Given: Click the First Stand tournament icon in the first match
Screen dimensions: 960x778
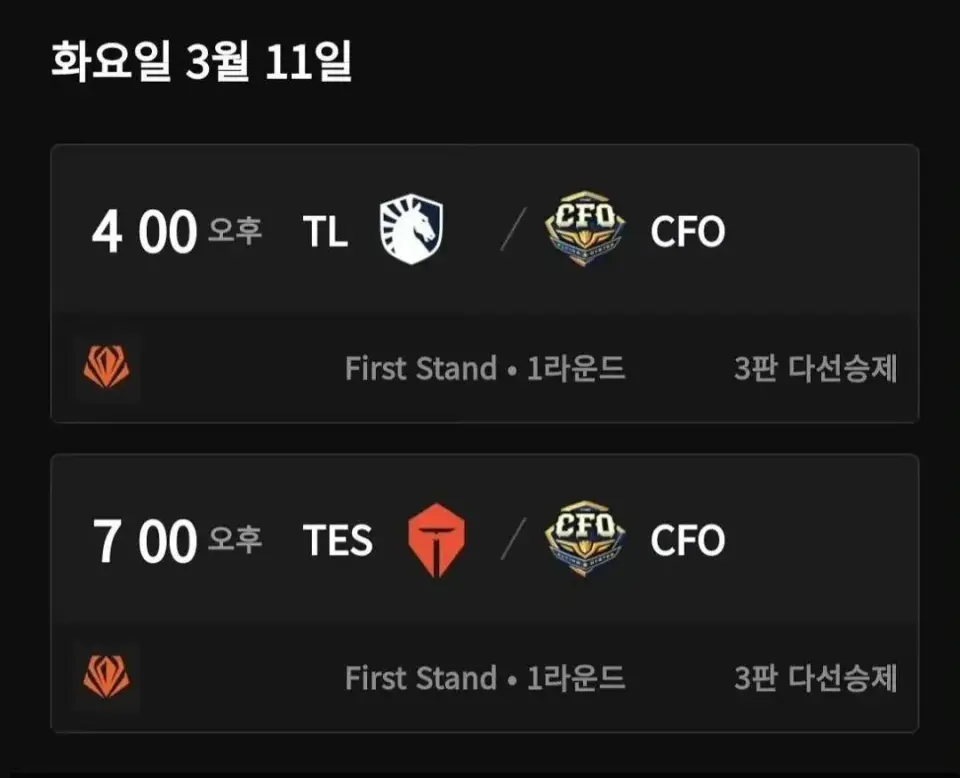Looking at the screenshot, I should click(x=107, y=367).
